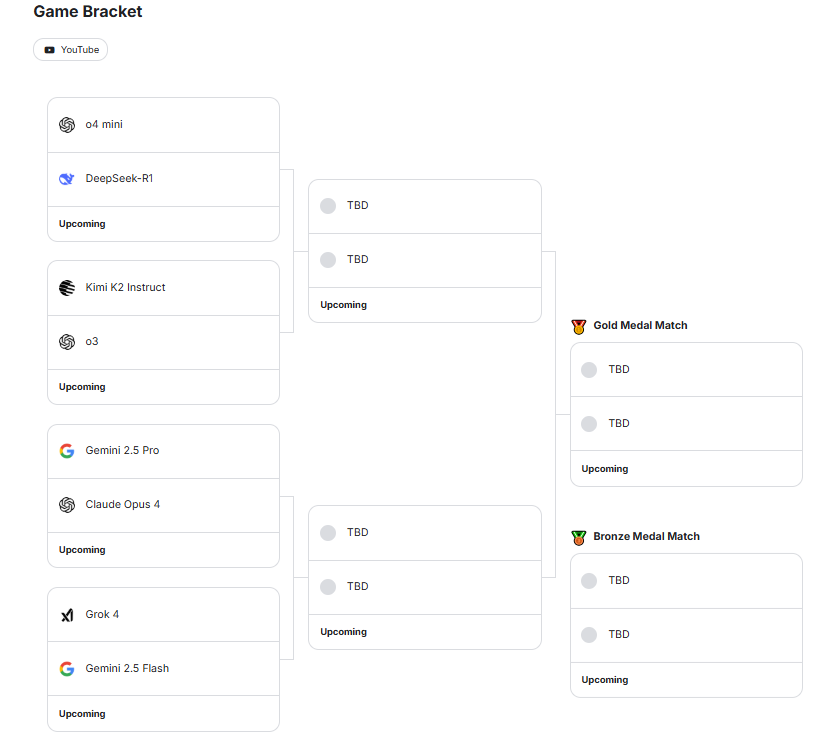The width and height of the screenshot is (840, 754).
Task: Click the bronze medal icon
Action: [579, 537]
